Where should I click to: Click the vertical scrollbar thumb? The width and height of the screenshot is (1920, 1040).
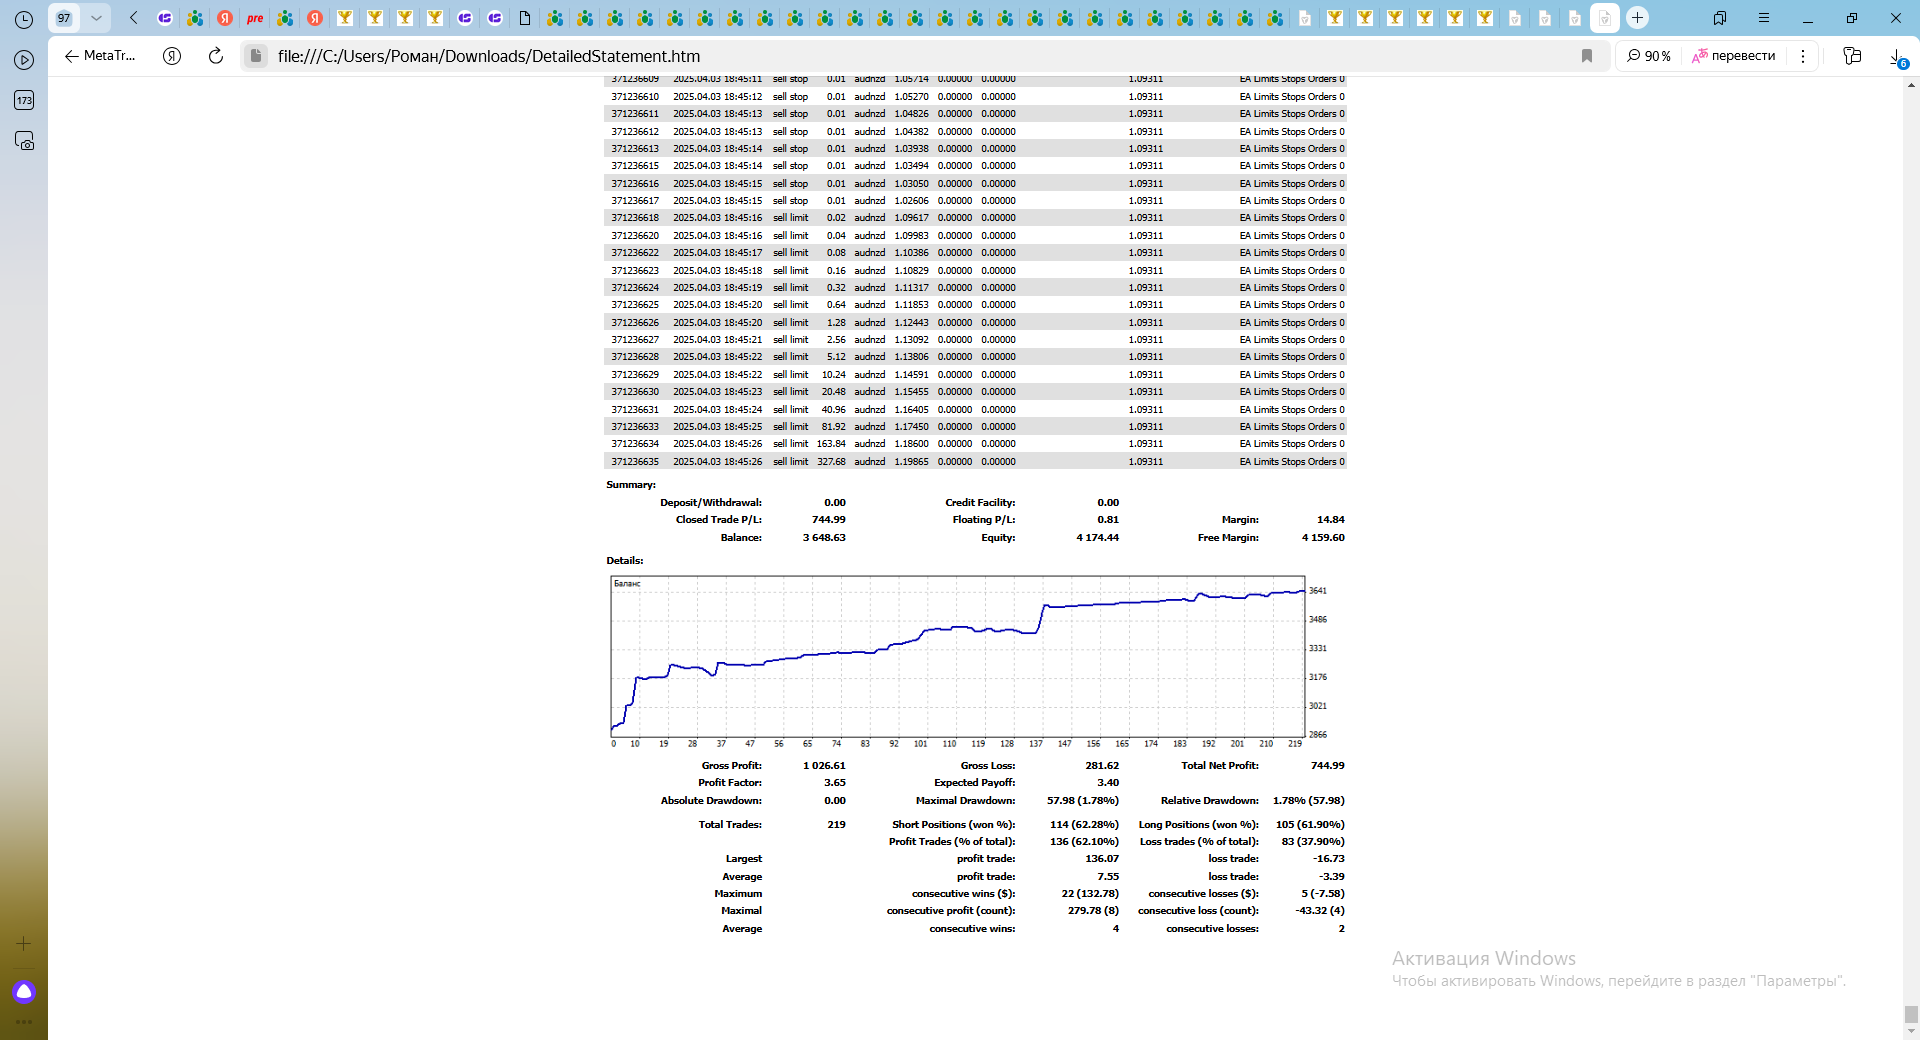[1911, 1014]
